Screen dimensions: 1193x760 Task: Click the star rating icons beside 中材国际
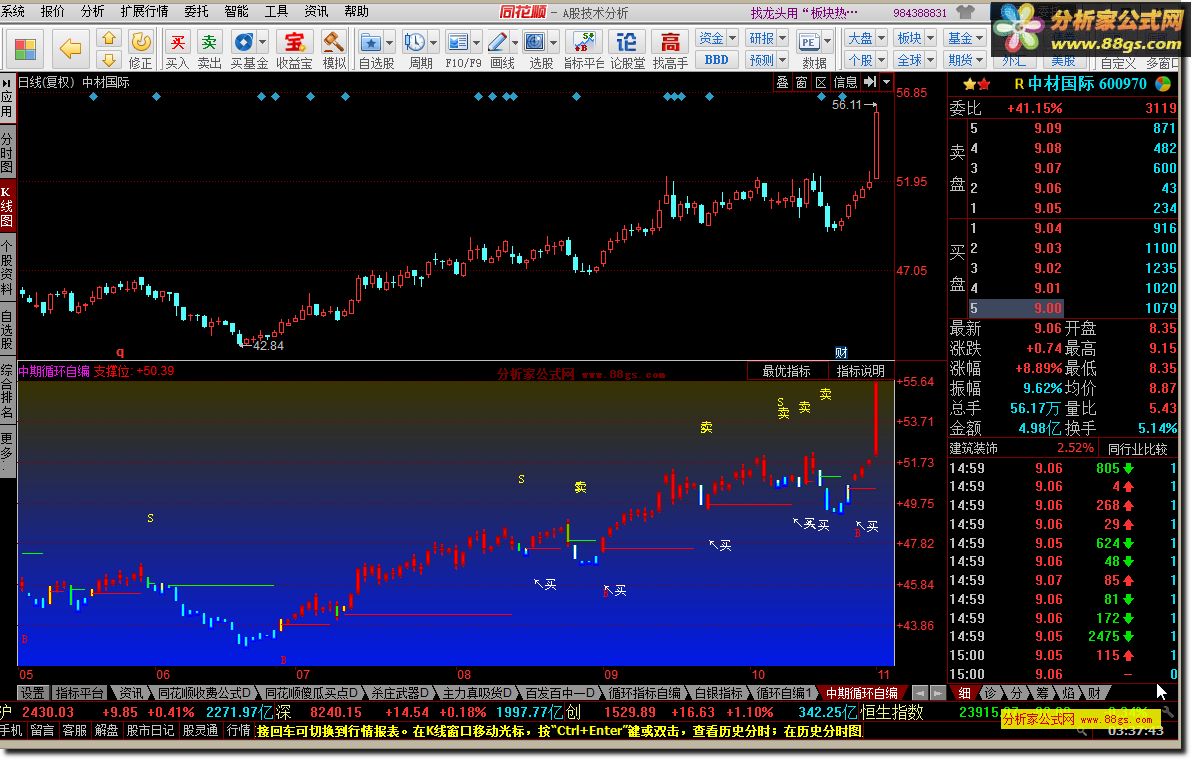pyautogui.click(x=977, y=84)
